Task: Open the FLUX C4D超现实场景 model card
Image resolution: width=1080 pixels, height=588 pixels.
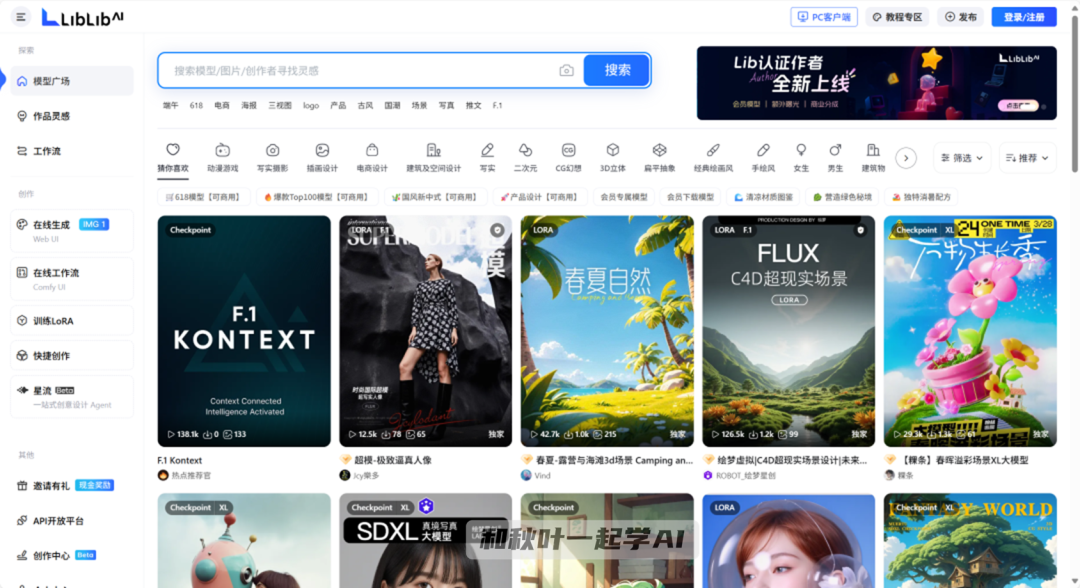Action: click(x=789, y=331)
